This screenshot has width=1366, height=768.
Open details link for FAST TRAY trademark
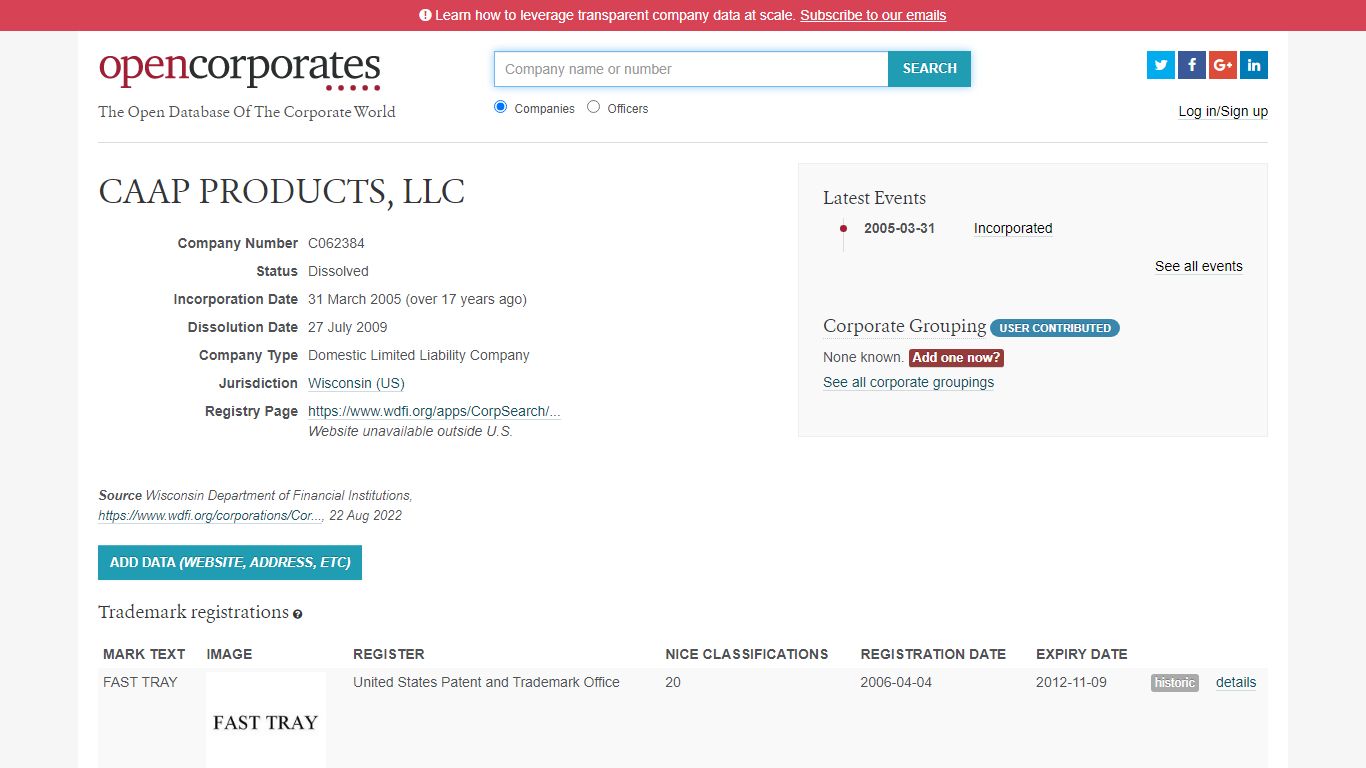tap(1236, 682)
